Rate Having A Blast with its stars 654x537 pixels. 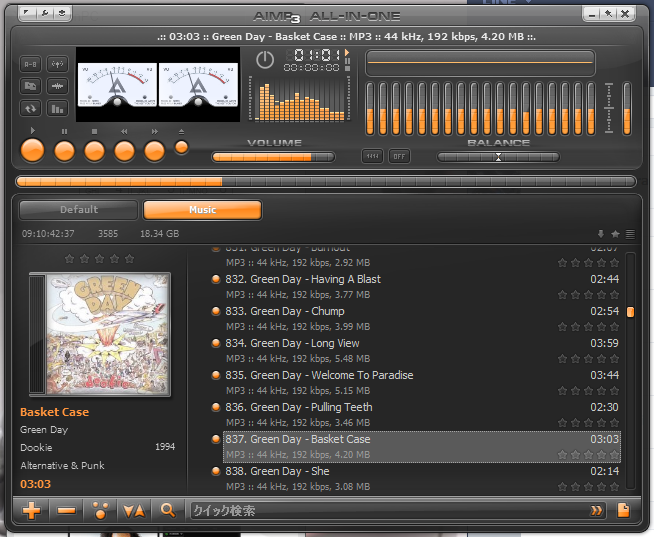pos(589,295)
